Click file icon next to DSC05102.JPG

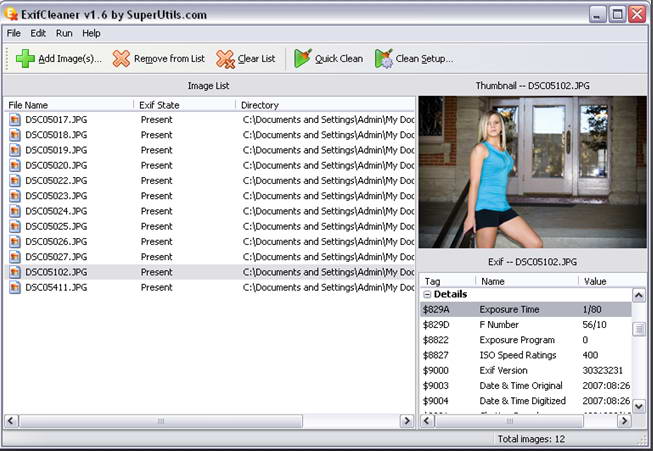tap(15, 272)
